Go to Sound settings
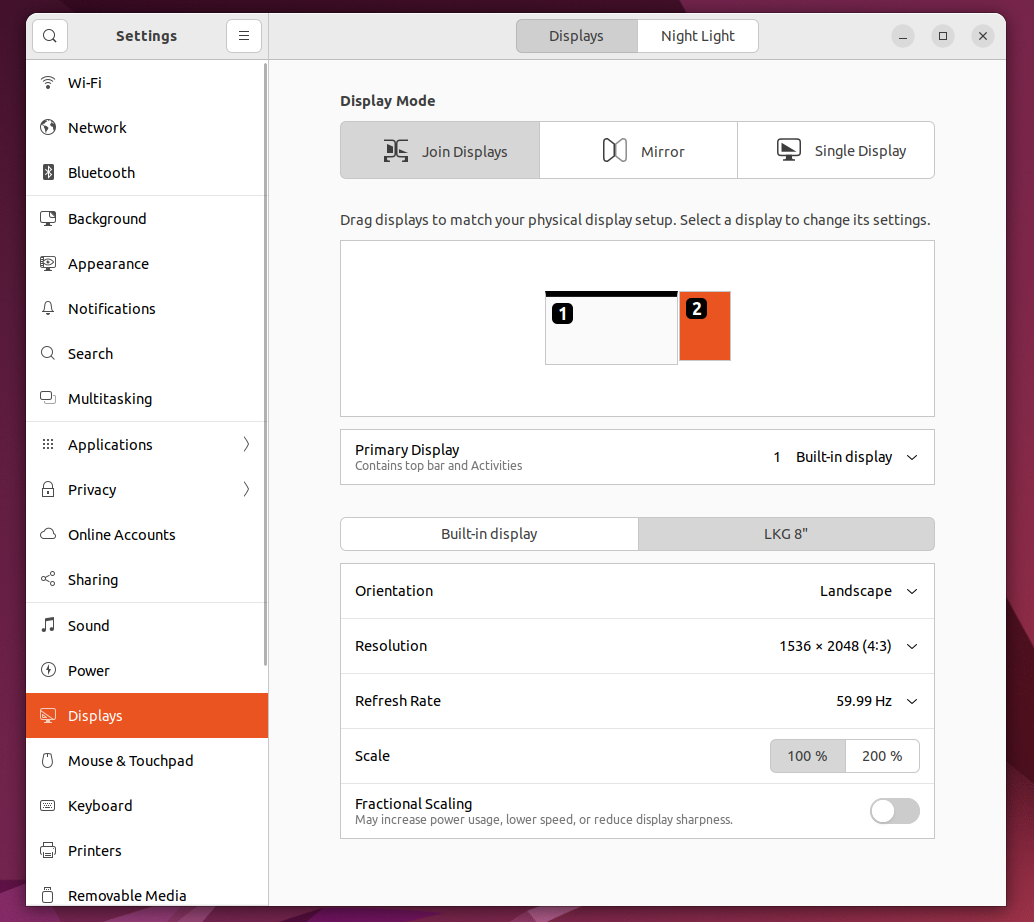 [x=146, y=625]
